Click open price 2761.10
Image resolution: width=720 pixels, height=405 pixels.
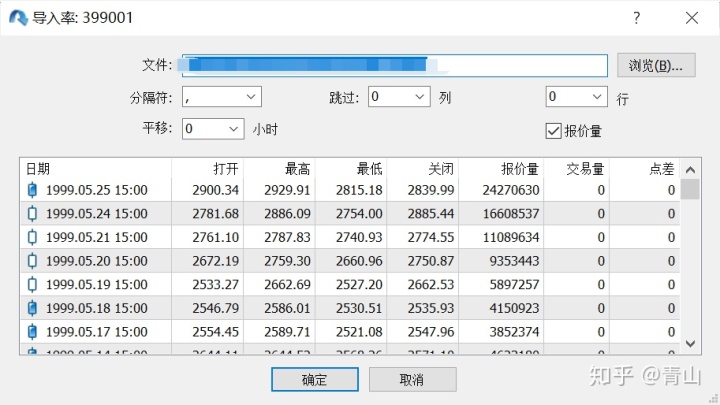point(215,237)
